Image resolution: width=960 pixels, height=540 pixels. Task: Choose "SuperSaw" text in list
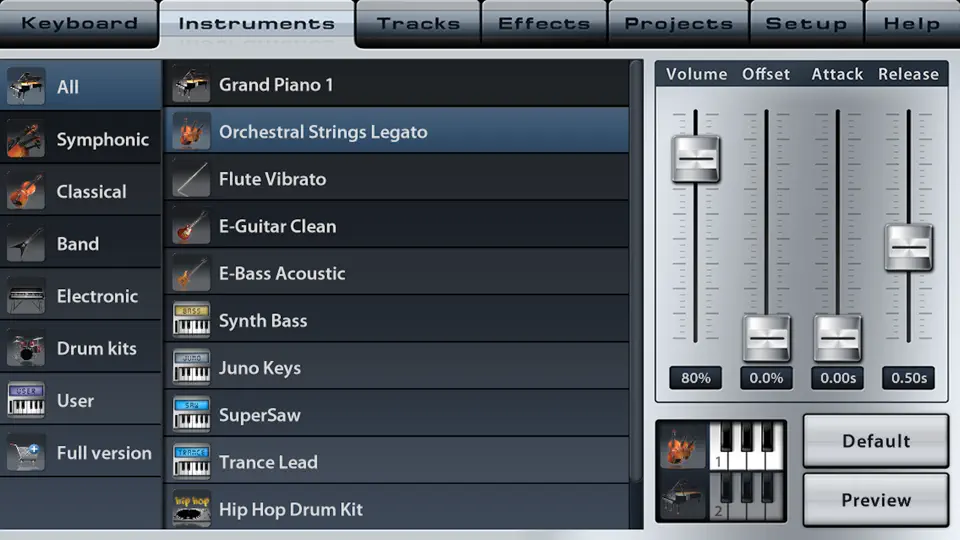[x=260, y=415]
